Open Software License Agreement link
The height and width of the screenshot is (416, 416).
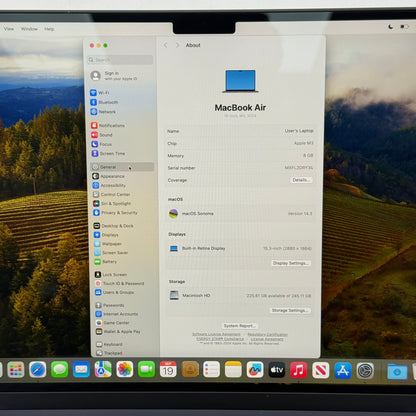tap(216, 334)
